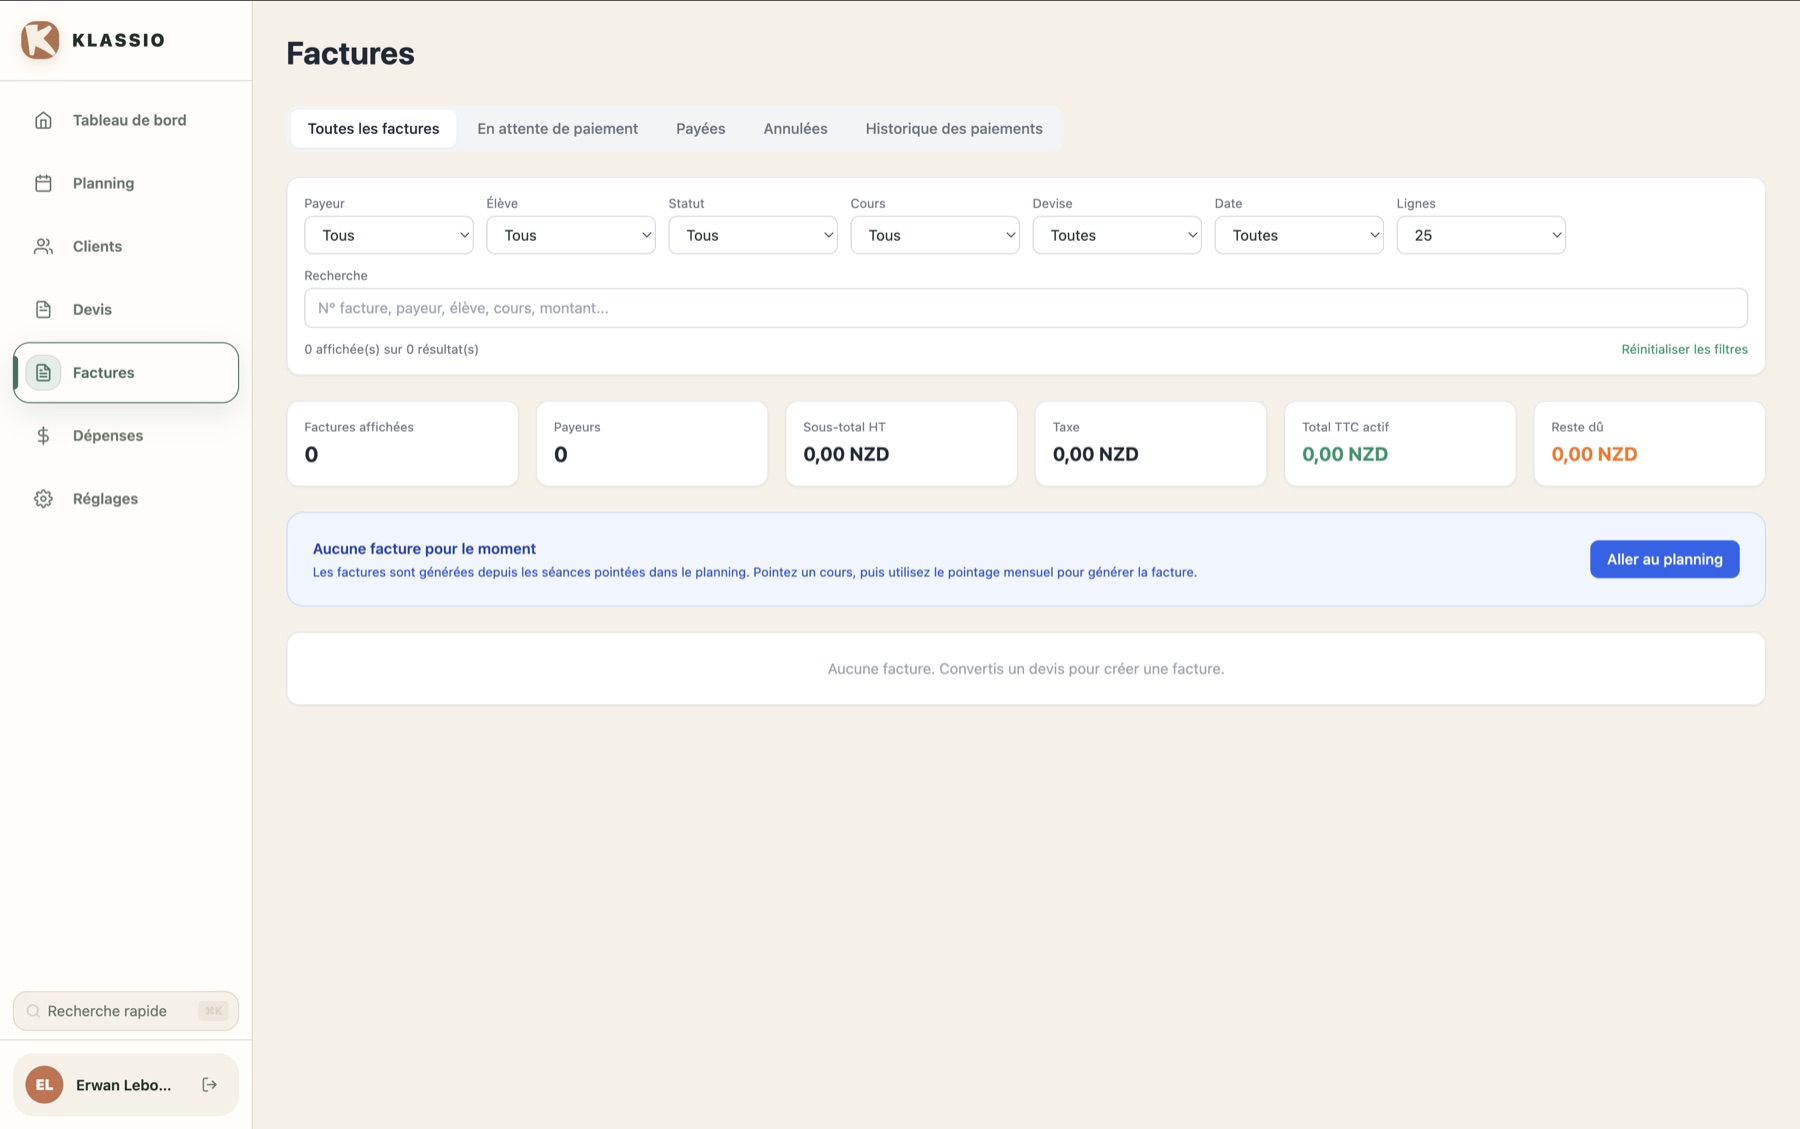Open the Devis section
This screenshot has width=1800, height=1129.
click(126, 309)
